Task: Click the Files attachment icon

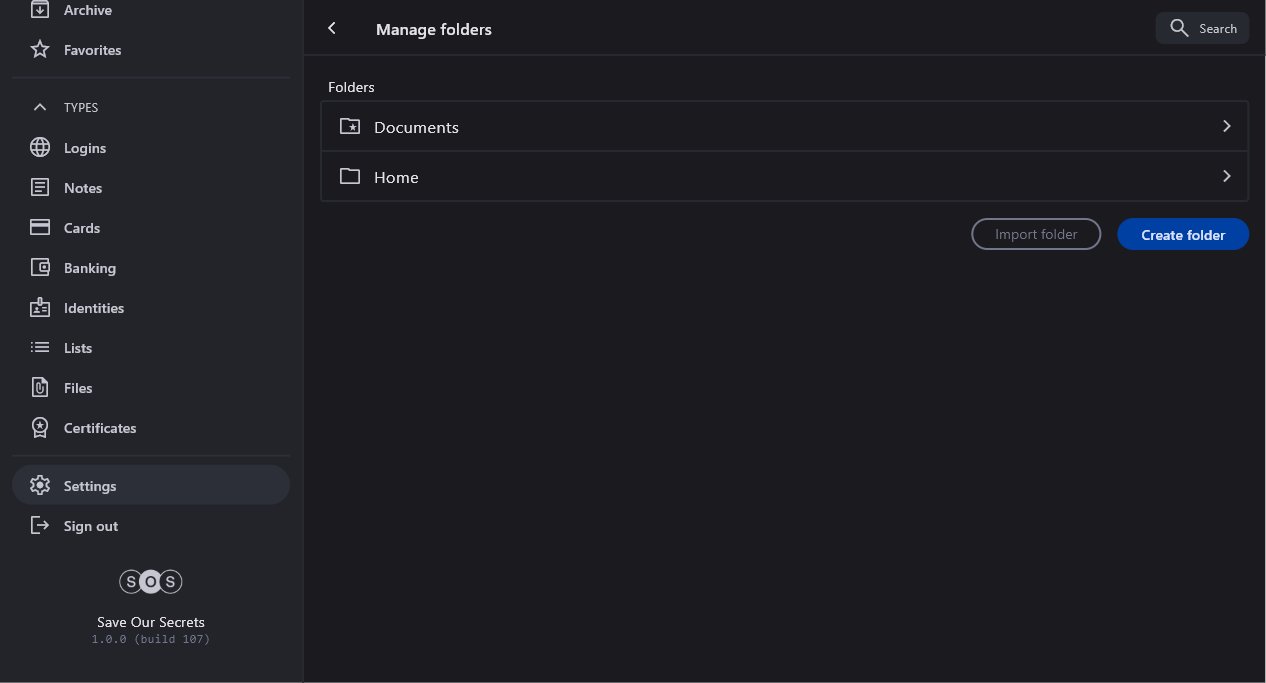Action: click(40, 388)
